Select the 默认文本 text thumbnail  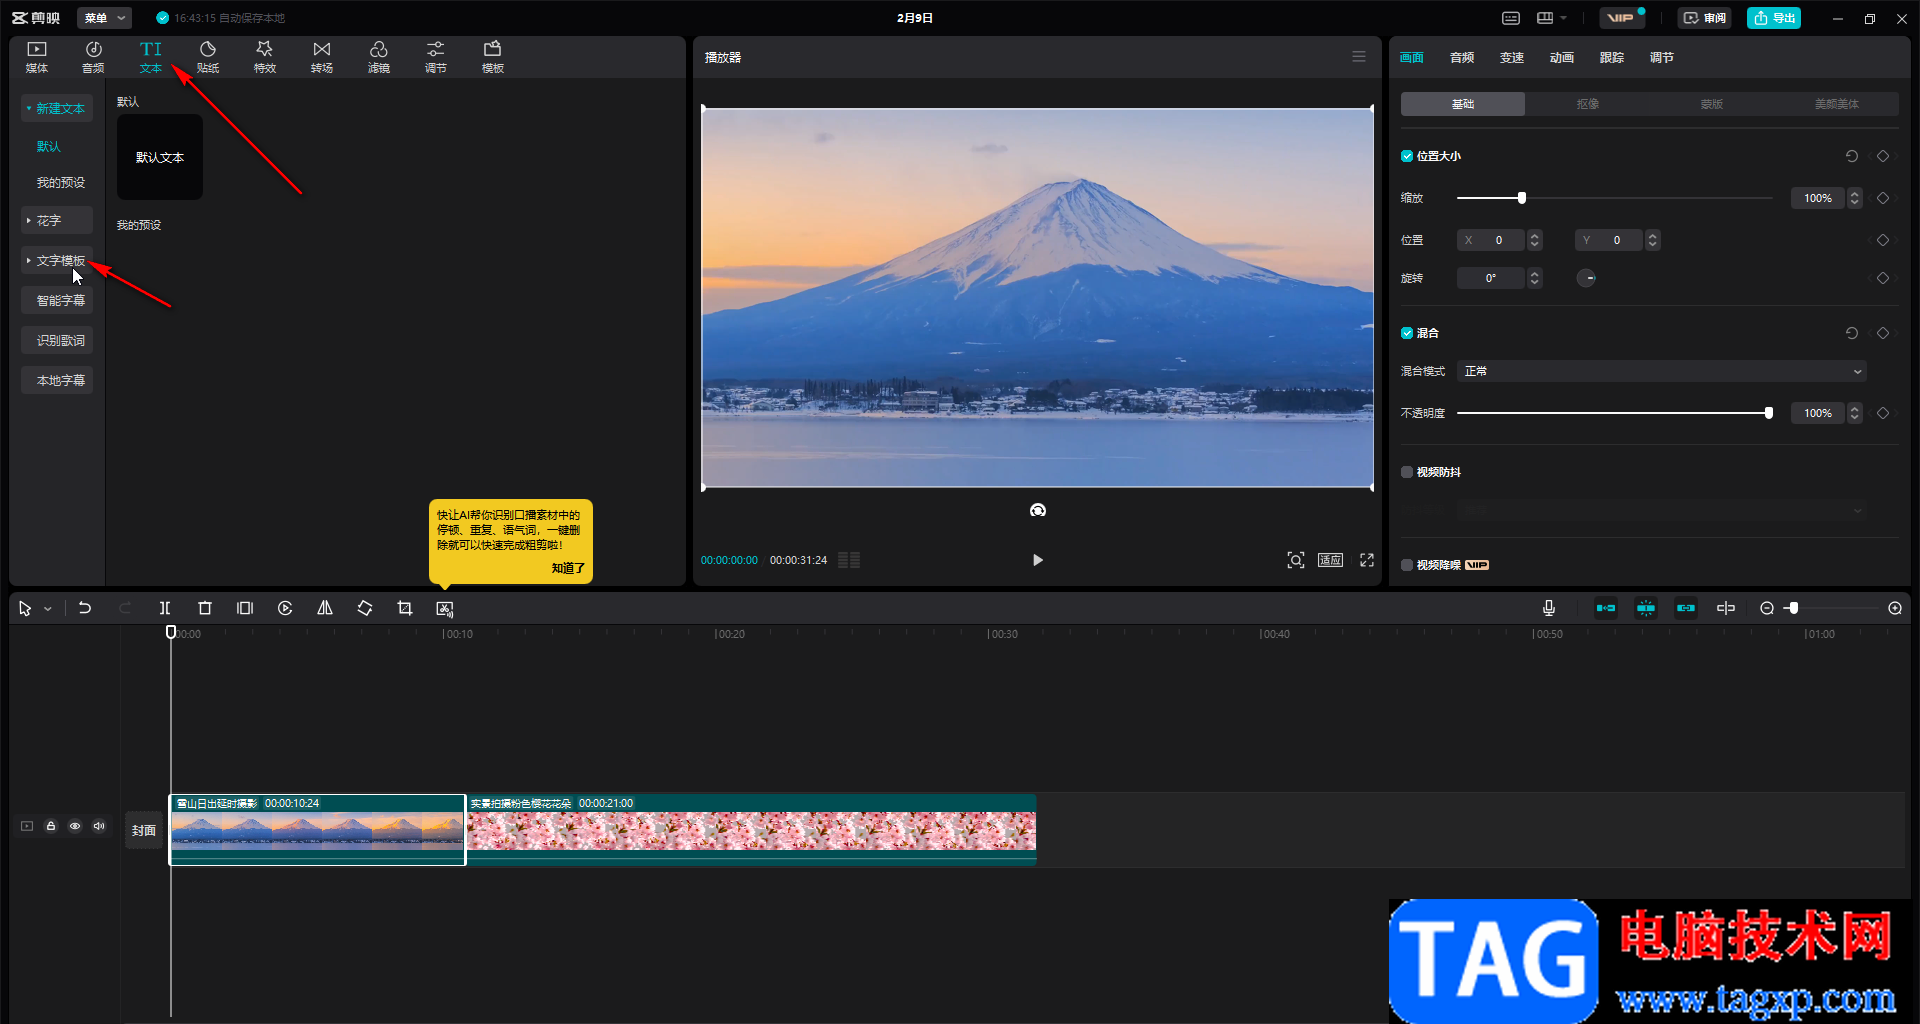tap(160, 157)
